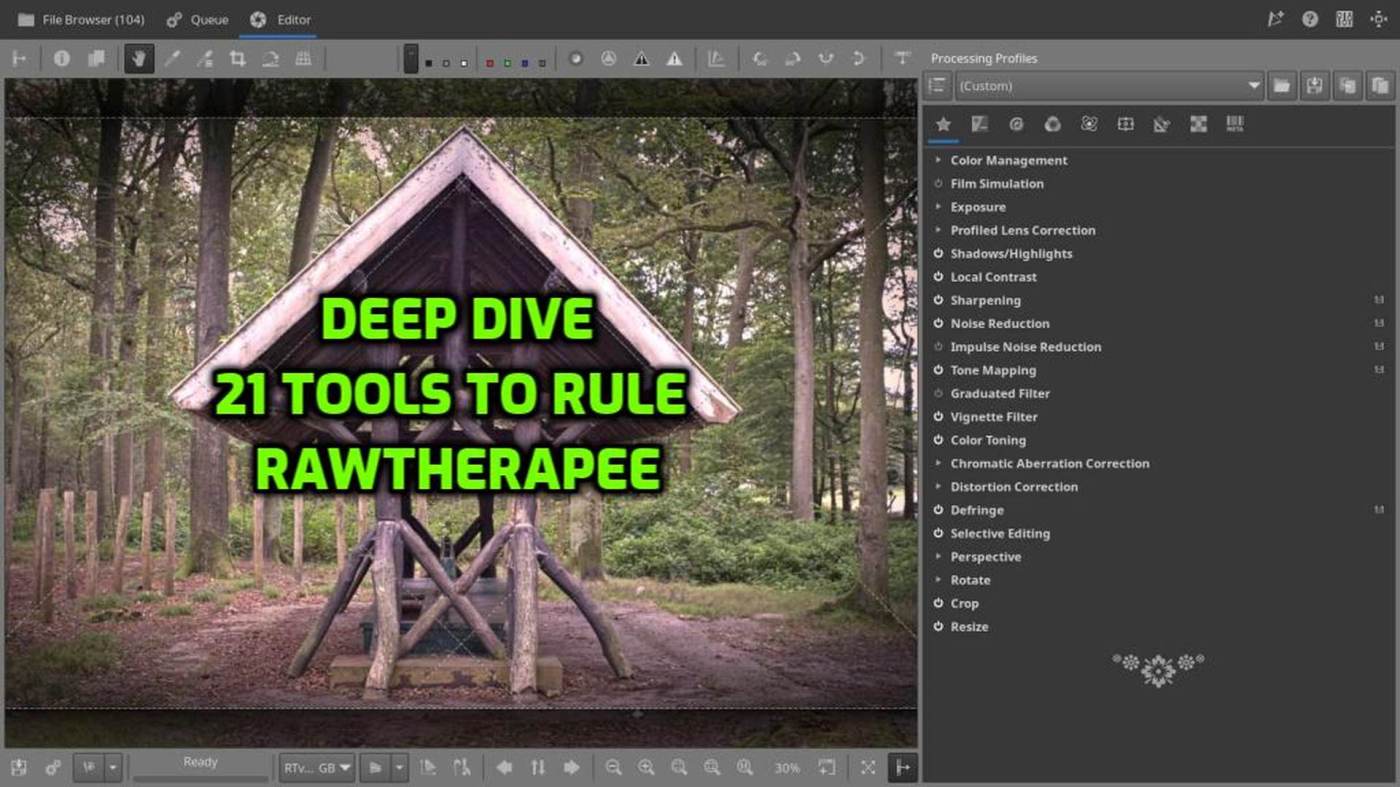Zoom out the preview
The width and height of the screenshot is (1400, 787).
(613, 767)
